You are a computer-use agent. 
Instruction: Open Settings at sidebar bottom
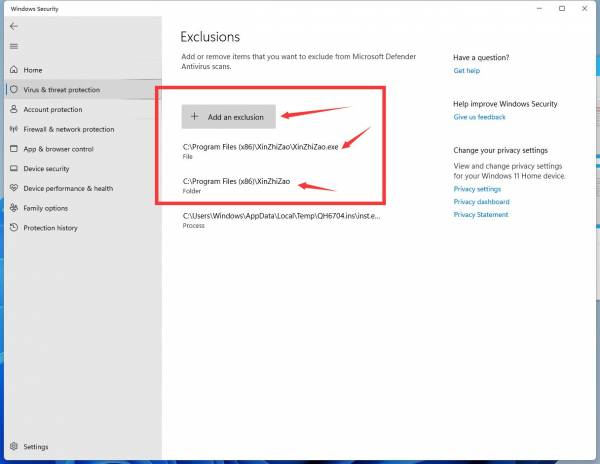point(83,446)
